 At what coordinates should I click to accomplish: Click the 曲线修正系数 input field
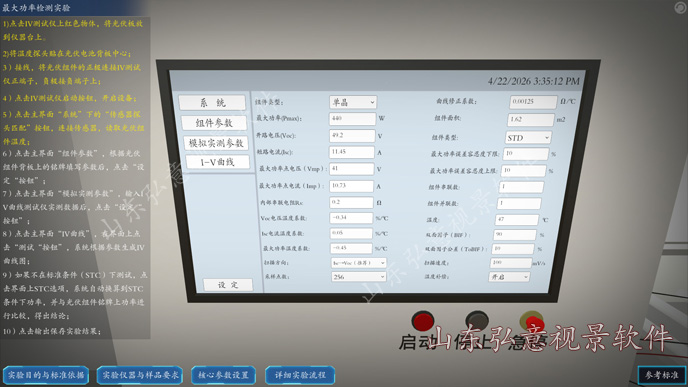tap(533, 101)
